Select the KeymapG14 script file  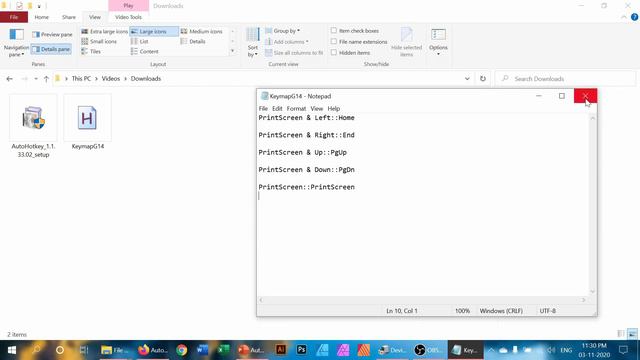tap(87, 122)
